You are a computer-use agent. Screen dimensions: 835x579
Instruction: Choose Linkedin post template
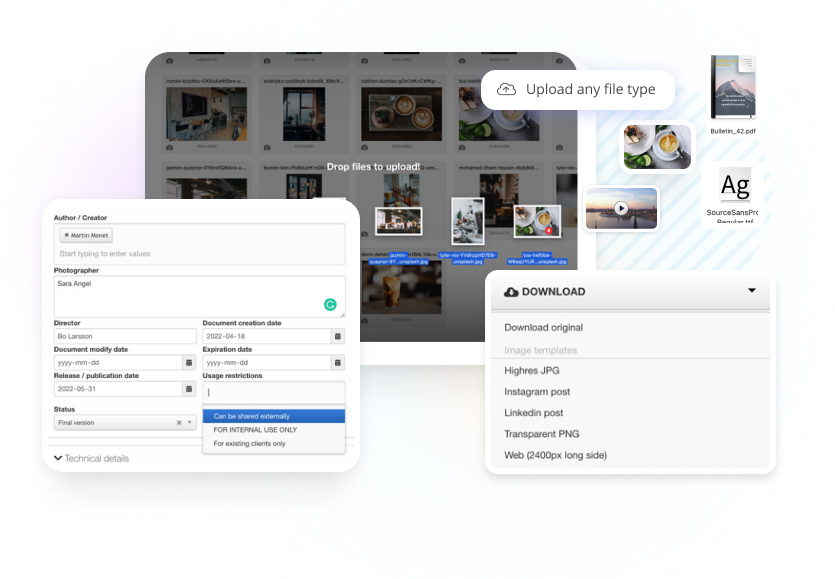(534, 413)
